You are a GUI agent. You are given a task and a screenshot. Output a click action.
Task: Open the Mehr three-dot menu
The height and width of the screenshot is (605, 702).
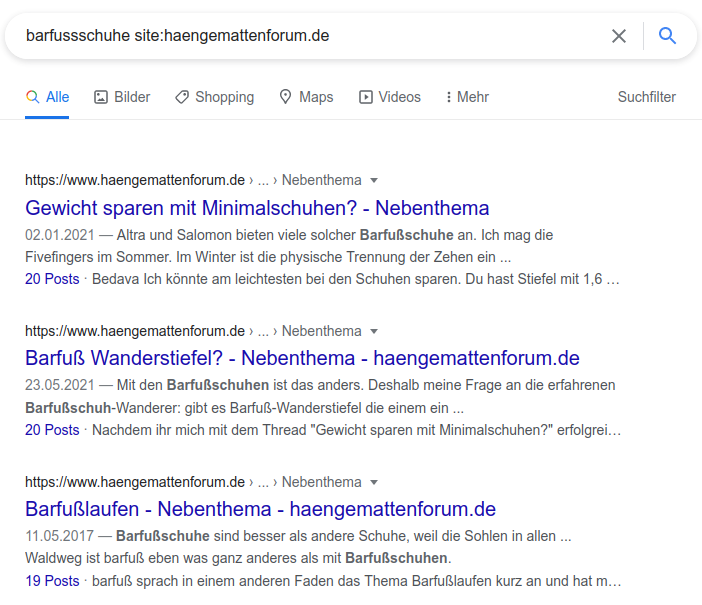[x=449, y=97]
